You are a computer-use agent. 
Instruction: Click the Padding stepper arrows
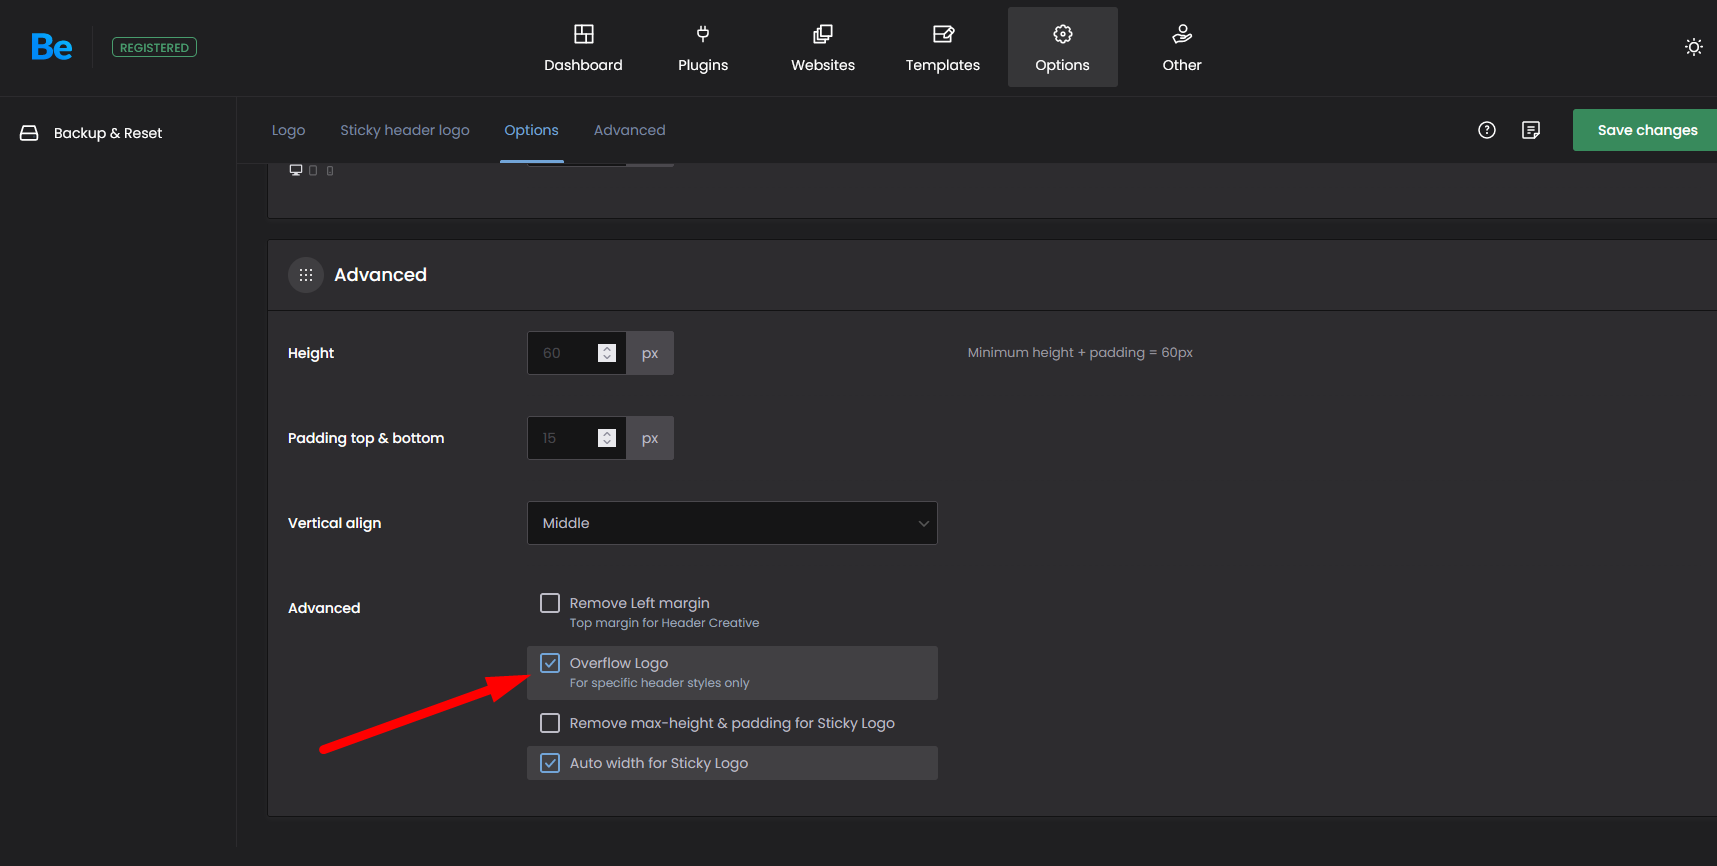click(x=607, y=438)
